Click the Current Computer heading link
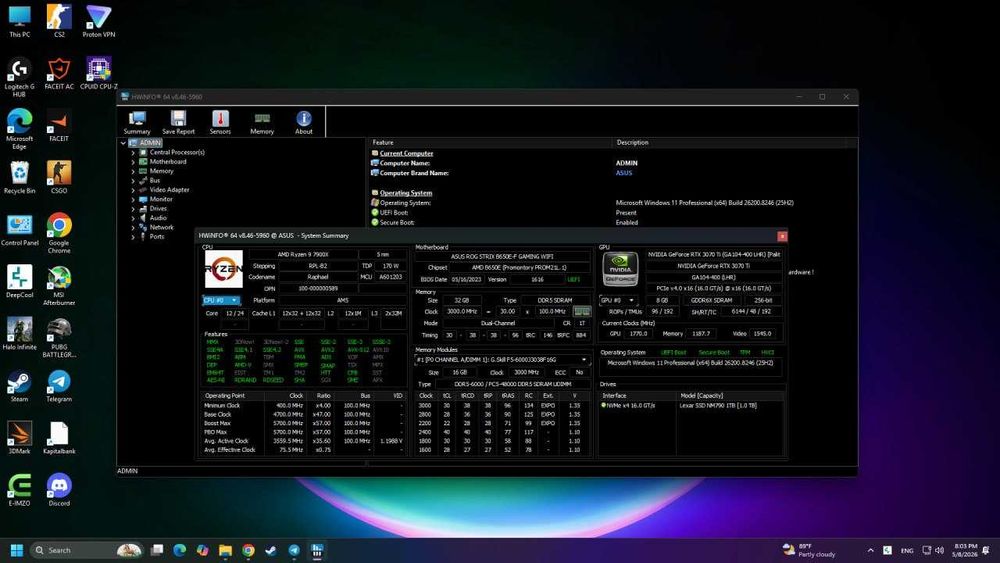Screen dimensions: 1000x563 click(406, 153)
